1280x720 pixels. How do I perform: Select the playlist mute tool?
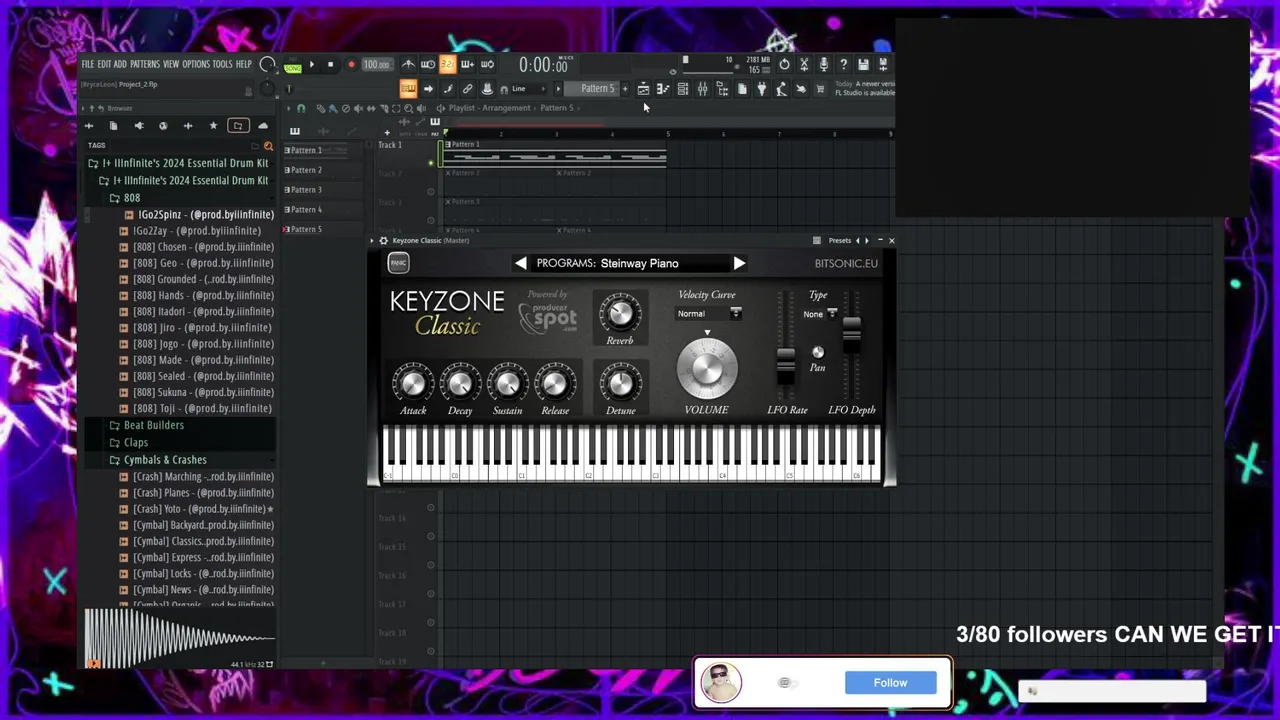point(358,108)
